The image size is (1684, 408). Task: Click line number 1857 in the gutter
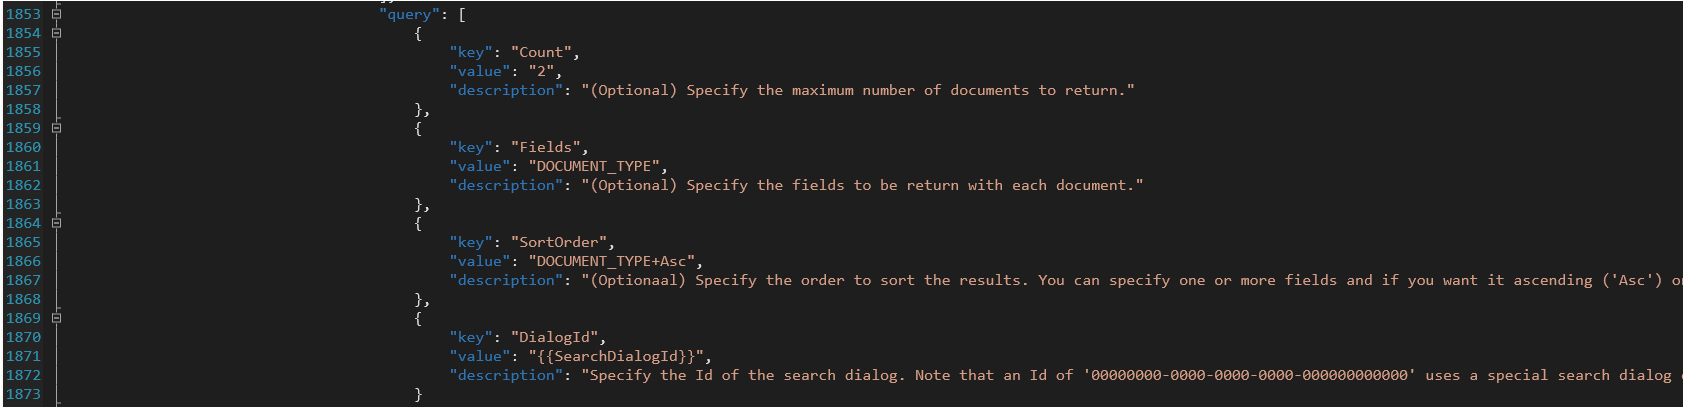click(x=23, y=90)
